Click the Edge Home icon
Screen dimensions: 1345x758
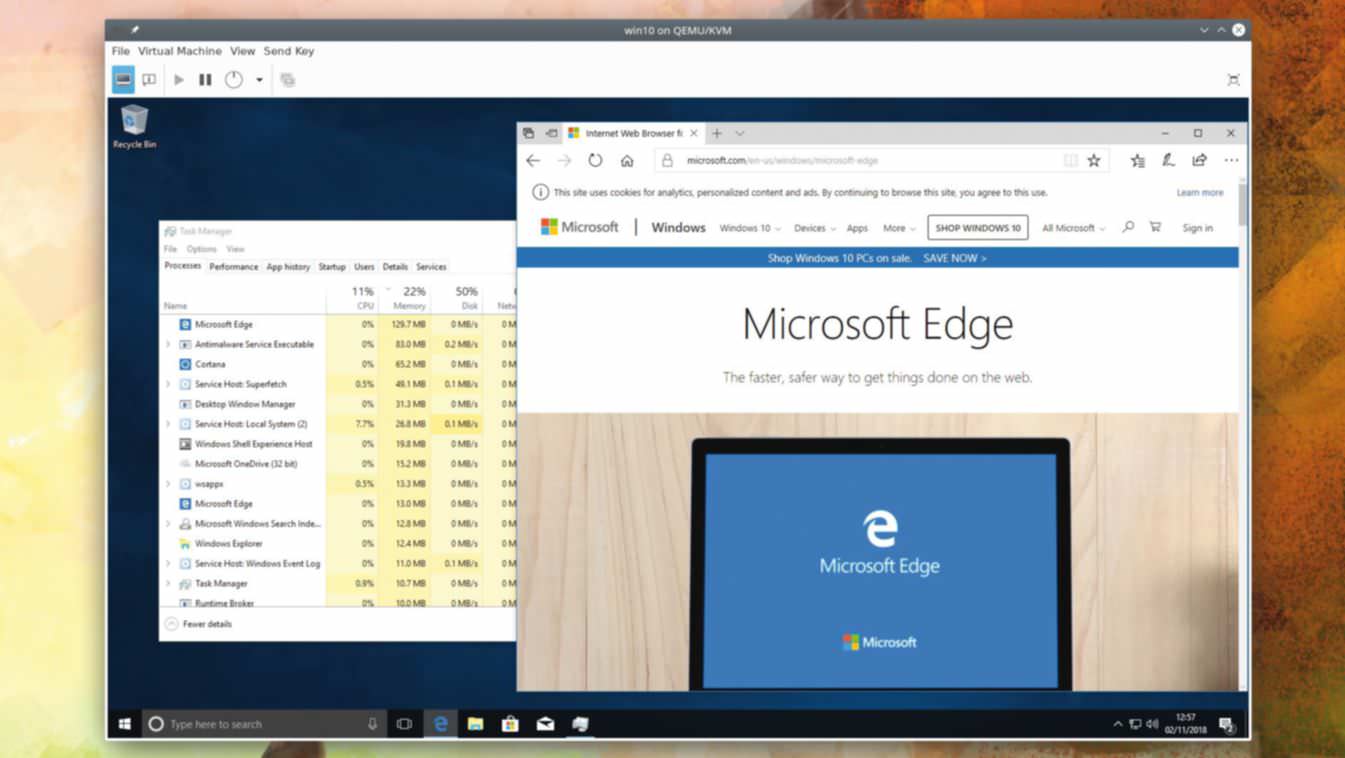(x=627, y=160)
